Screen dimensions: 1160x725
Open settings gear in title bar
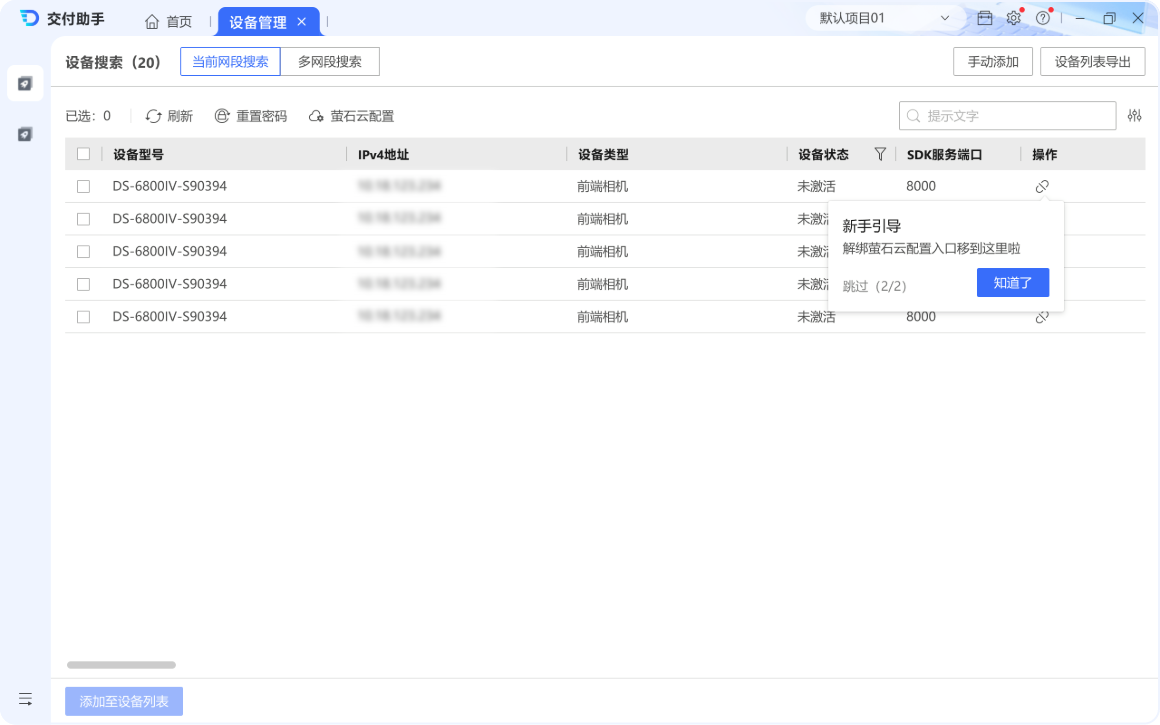(1014, 18)
